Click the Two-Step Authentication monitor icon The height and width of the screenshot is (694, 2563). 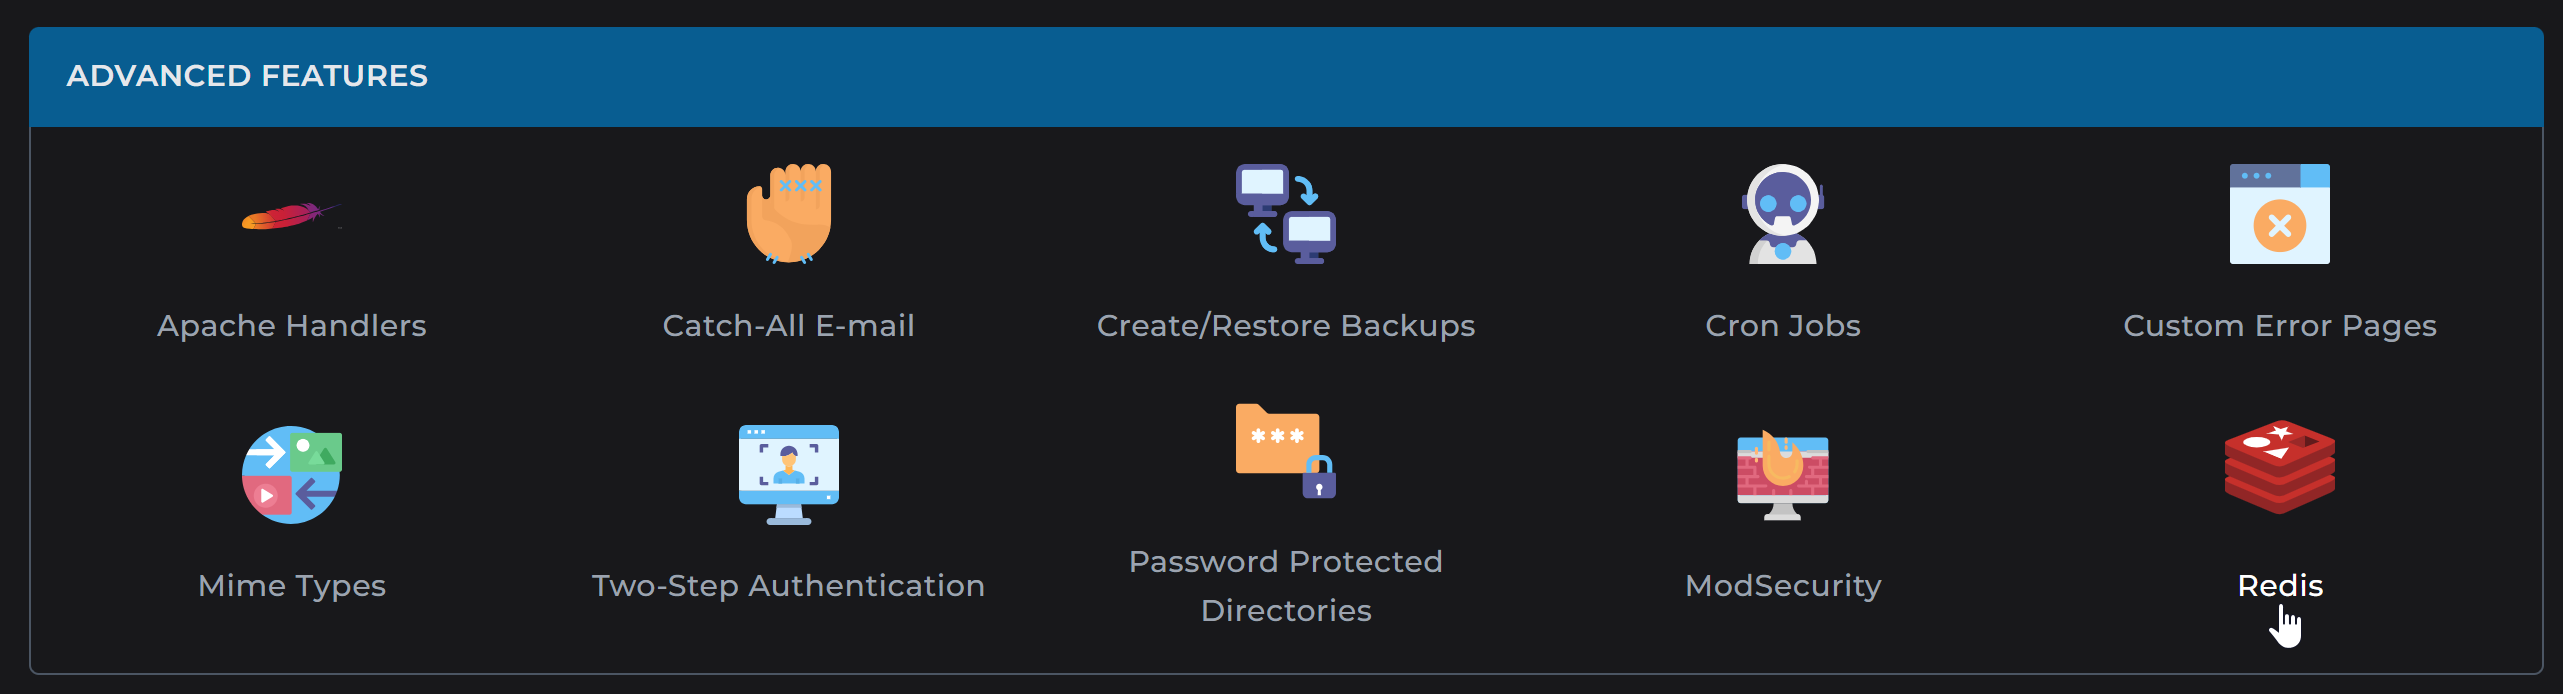click(789, 475)
